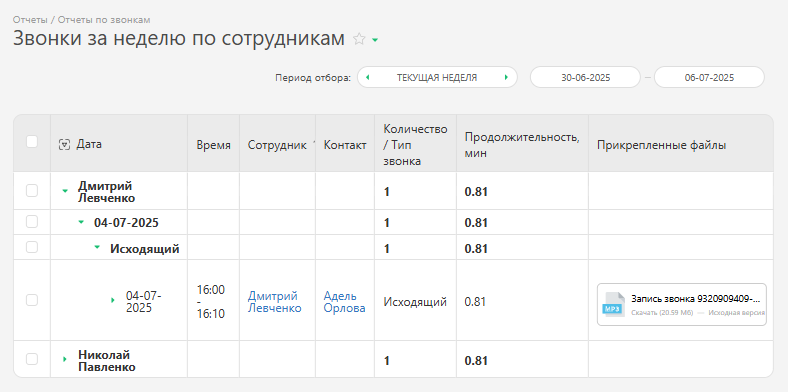This screenshot has height=392, width=788.
Task: Mark report as favorite with star icon
Action: (359, 39)
